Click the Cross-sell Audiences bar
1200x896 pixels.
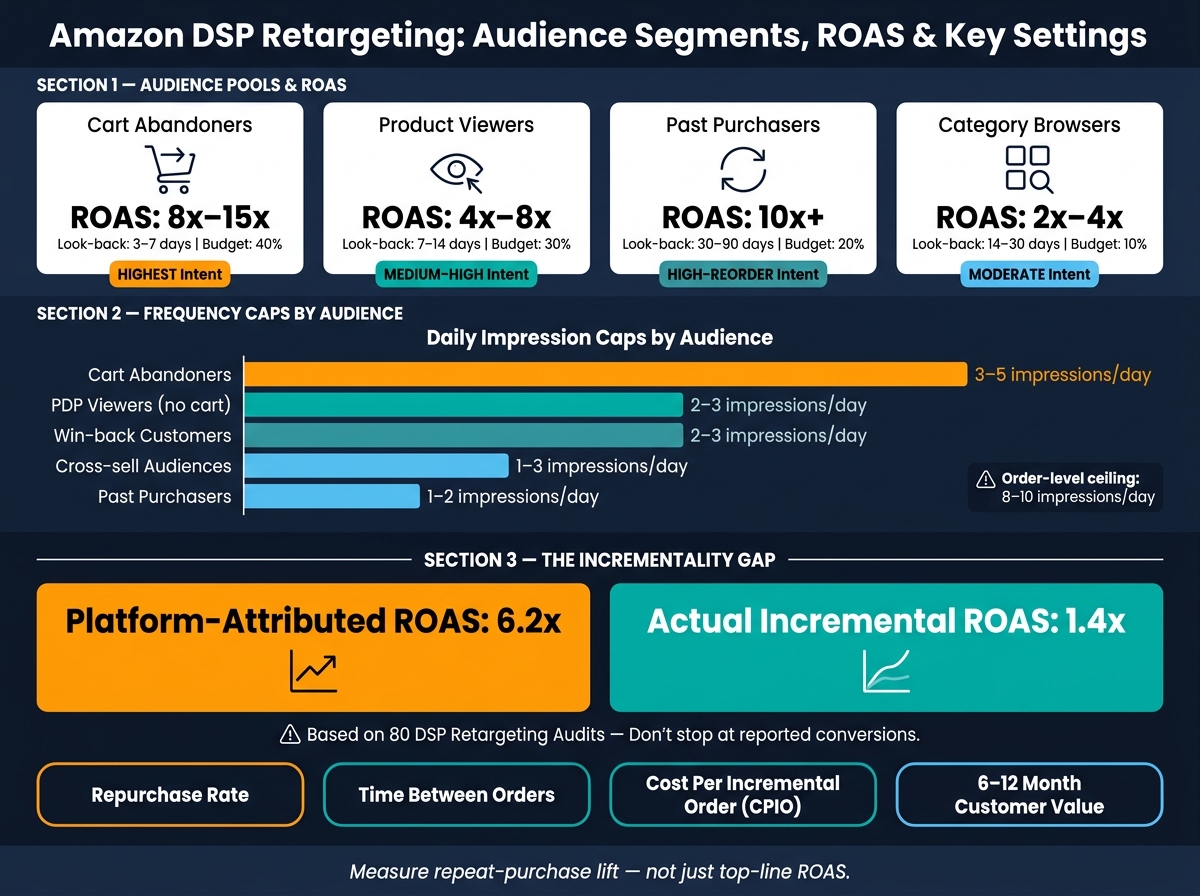[377, 466]
